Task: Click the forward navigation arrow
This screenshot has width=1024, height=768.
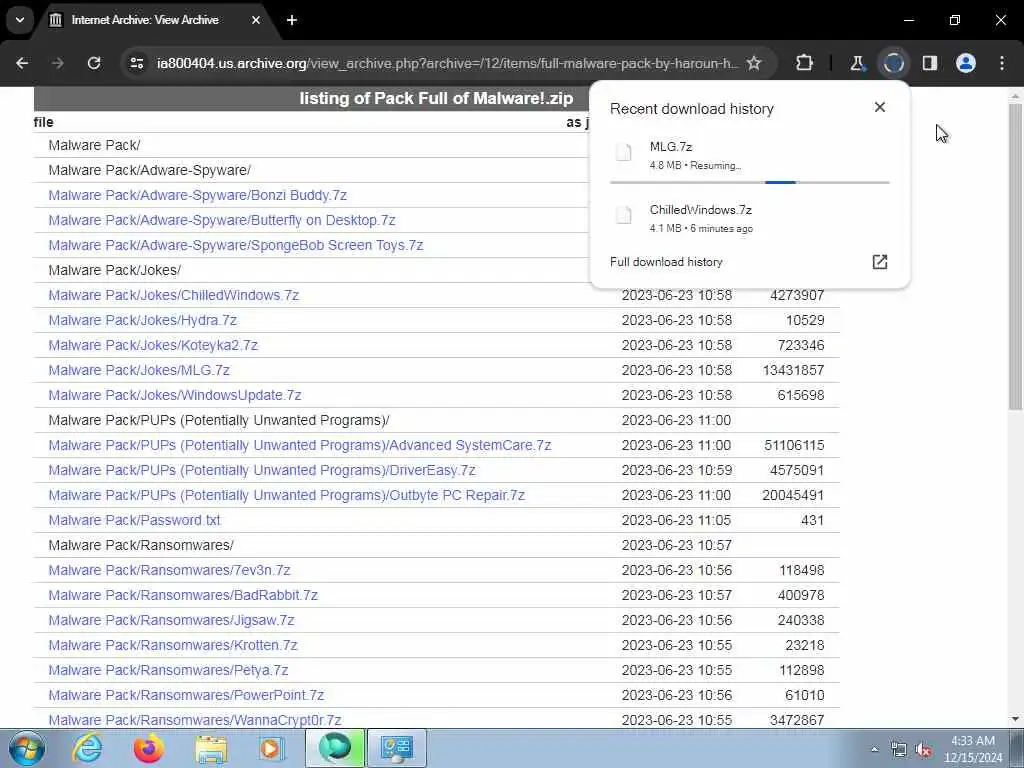Action: point(57,63)
